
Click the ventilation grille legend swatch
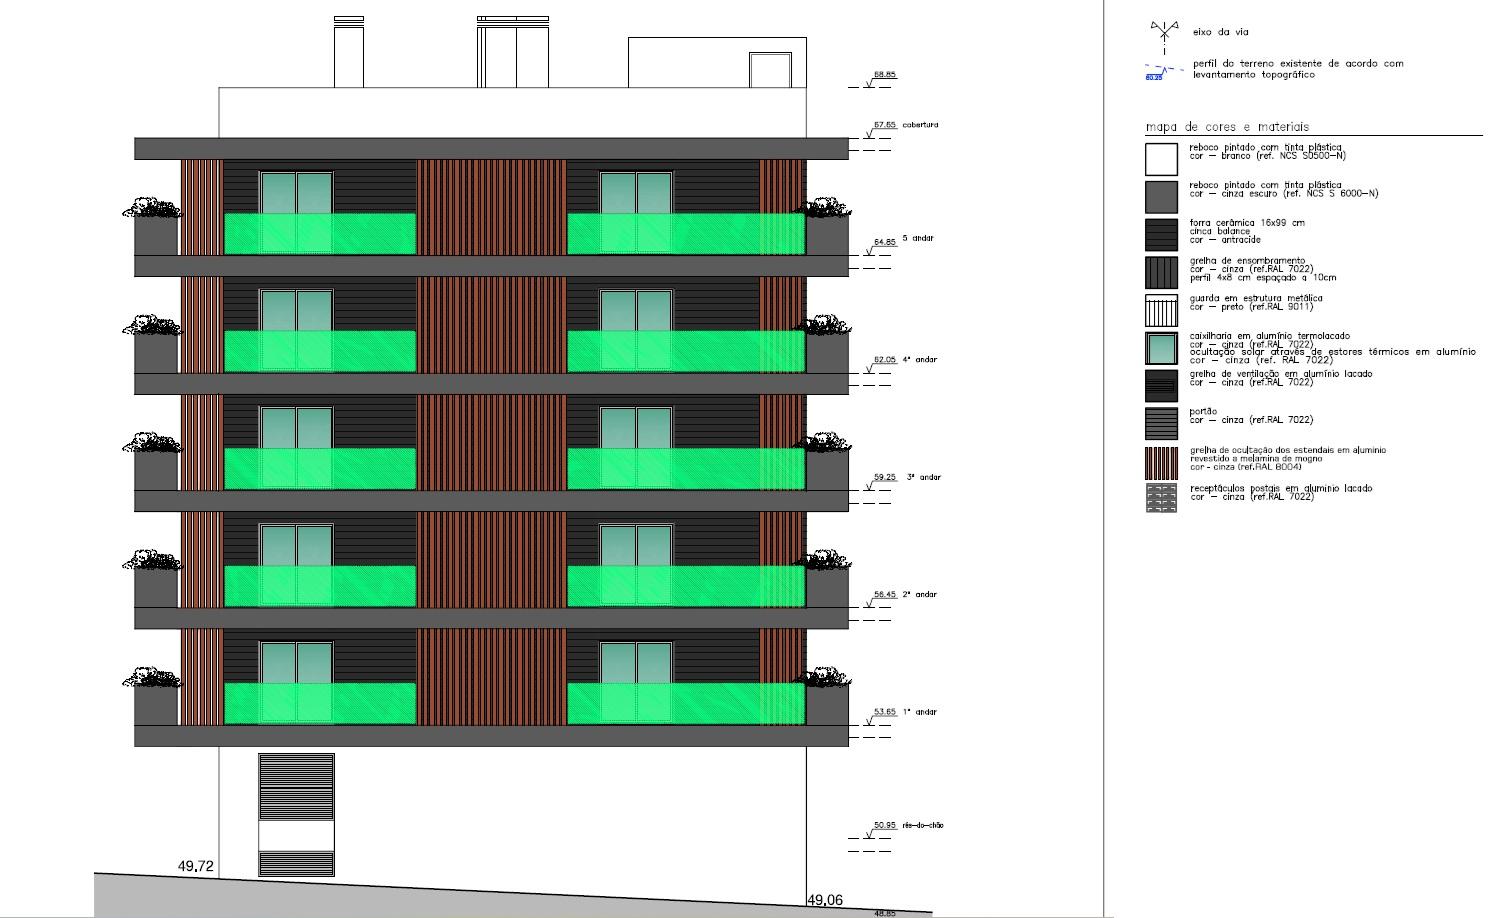pos(1161,385)
